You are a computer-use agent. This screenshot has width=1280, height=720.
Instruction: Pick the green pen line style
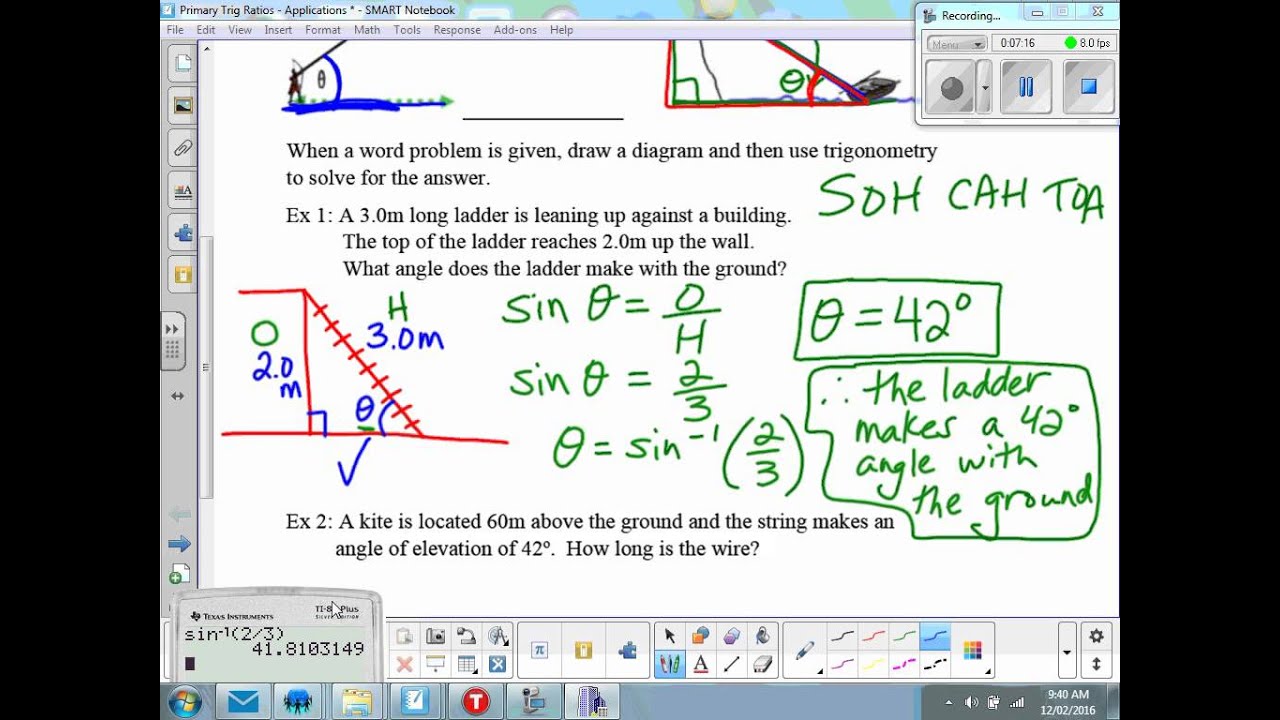click(904, 636)
